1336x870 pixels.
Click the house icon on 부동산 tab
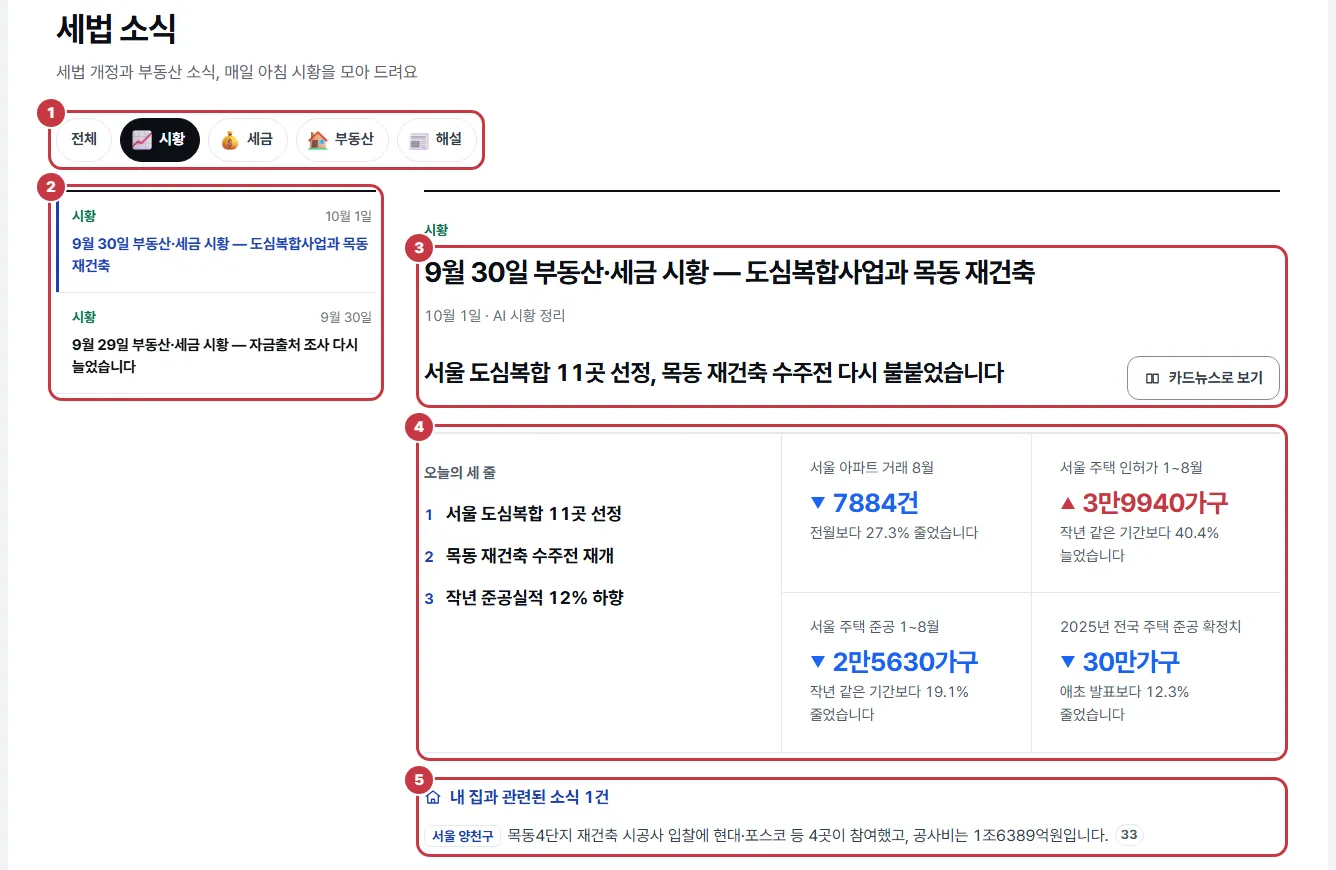pyautogui.click(x=318, y=140)
